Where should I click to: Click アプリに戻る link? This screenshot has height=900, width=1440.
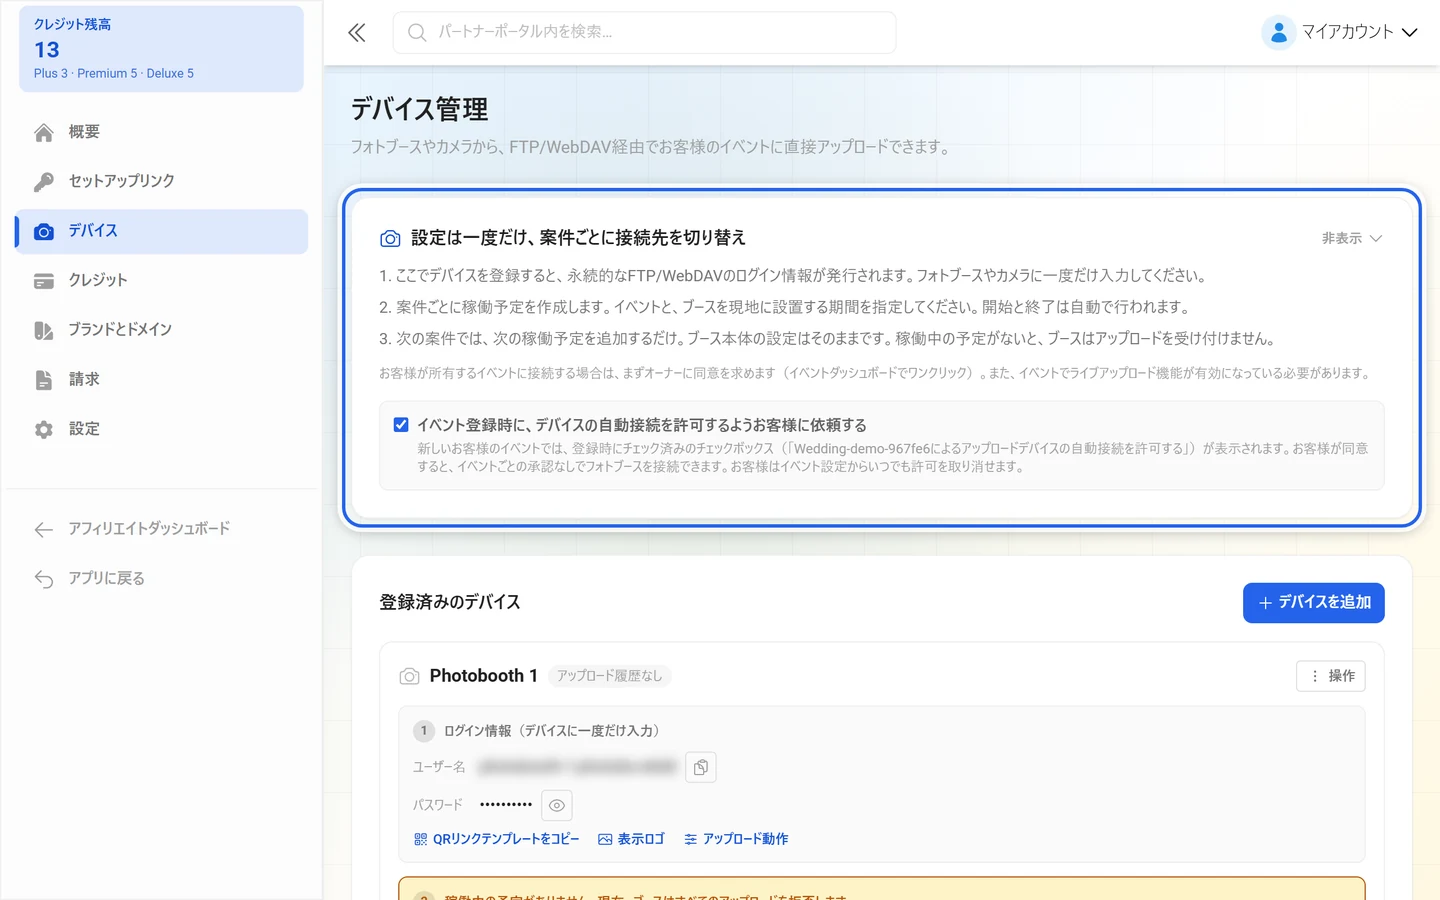pos(162,579)
